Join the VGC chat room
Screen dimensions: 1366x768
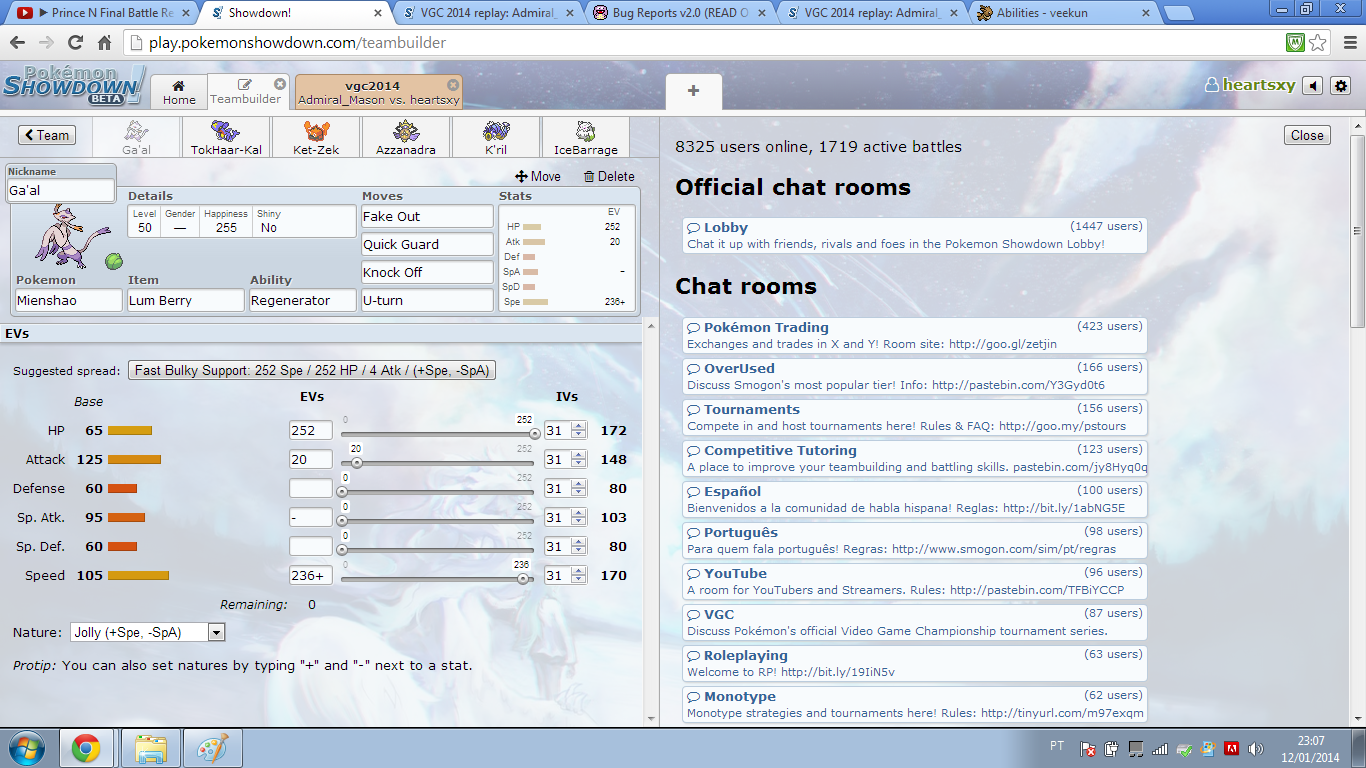(x=914, y=622)
